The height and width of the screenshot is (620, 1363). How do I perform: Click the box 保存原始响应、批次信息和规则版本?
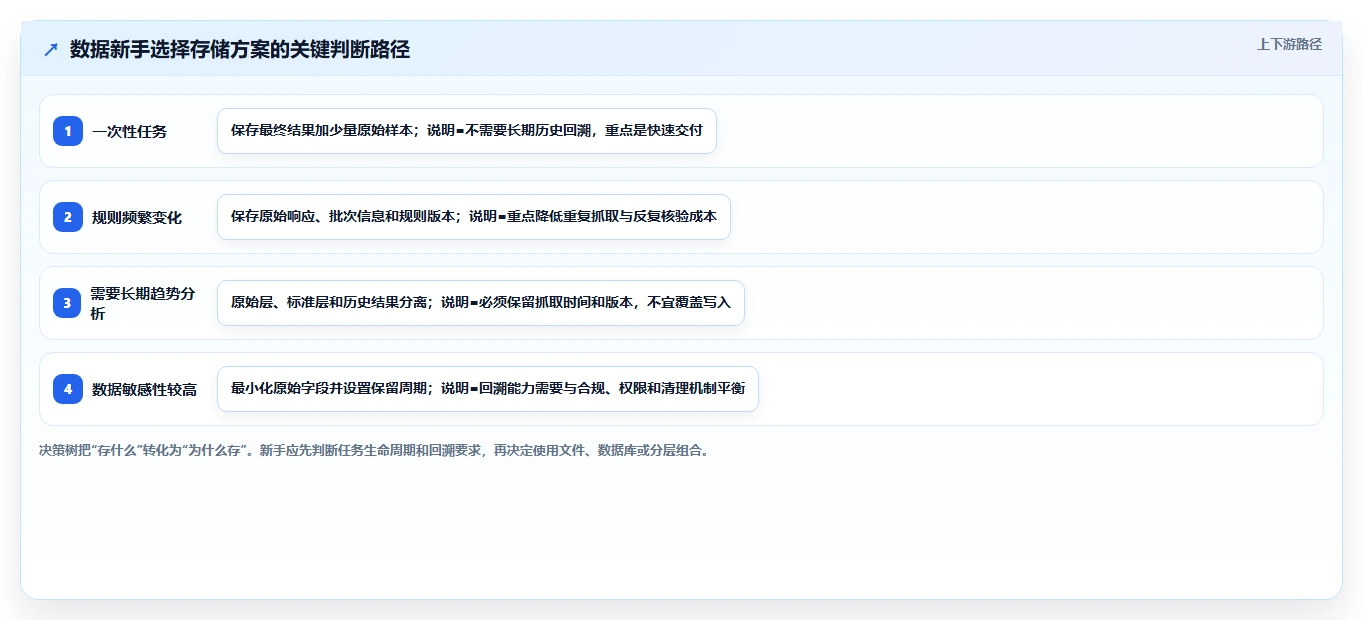point(474,217)
